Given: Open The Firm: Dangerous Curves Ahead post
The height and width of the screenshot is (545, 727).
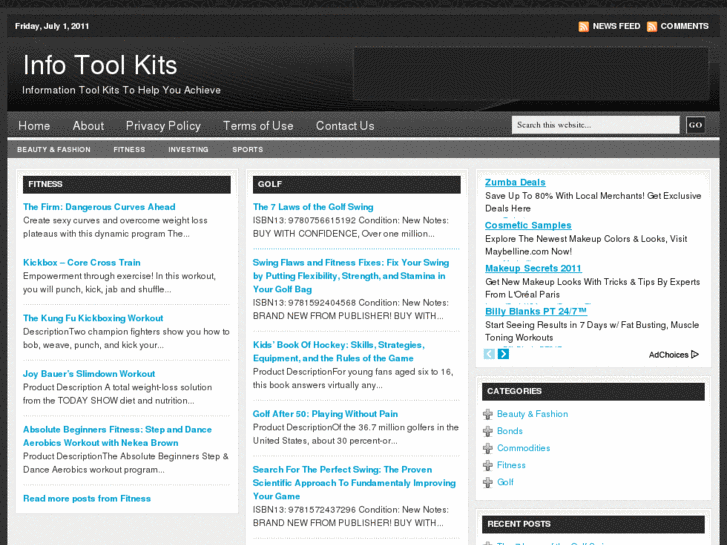Looking at the screenshot, I should [x=99, y=207].
